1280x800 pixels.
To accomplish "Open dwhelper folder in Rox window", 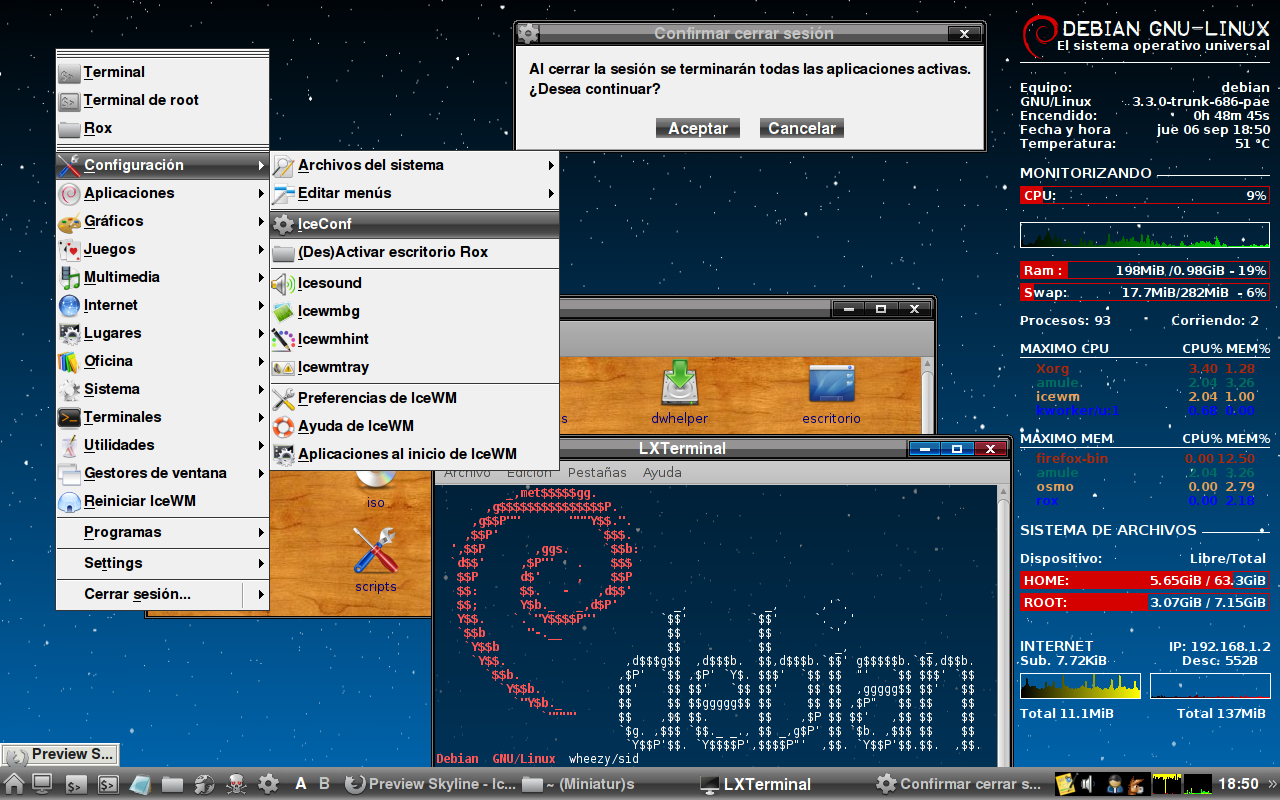I will tap(679, 393).
